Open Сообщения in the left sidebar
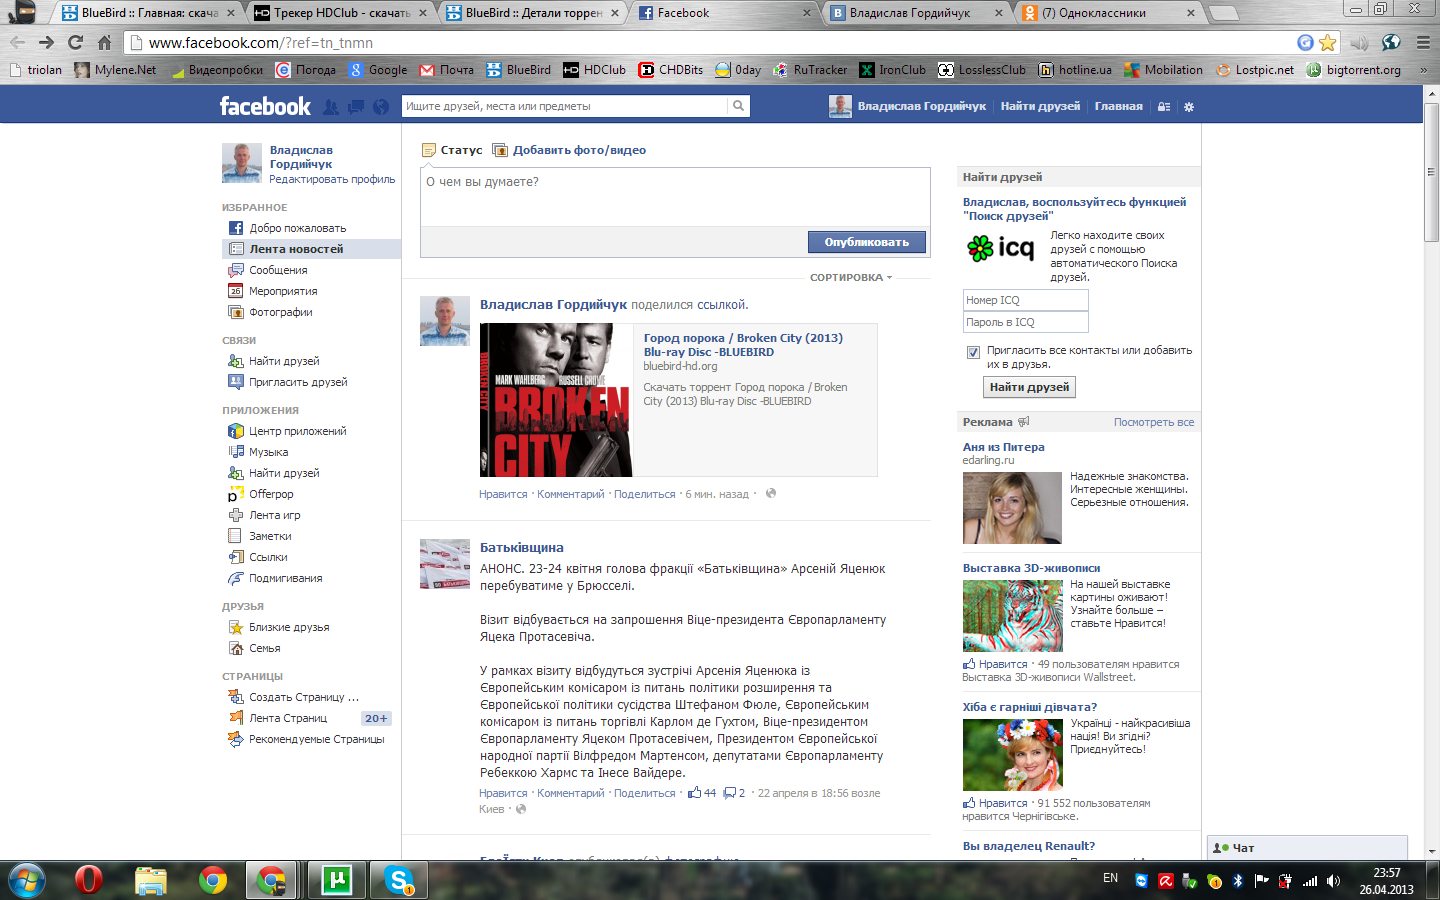 267,270
